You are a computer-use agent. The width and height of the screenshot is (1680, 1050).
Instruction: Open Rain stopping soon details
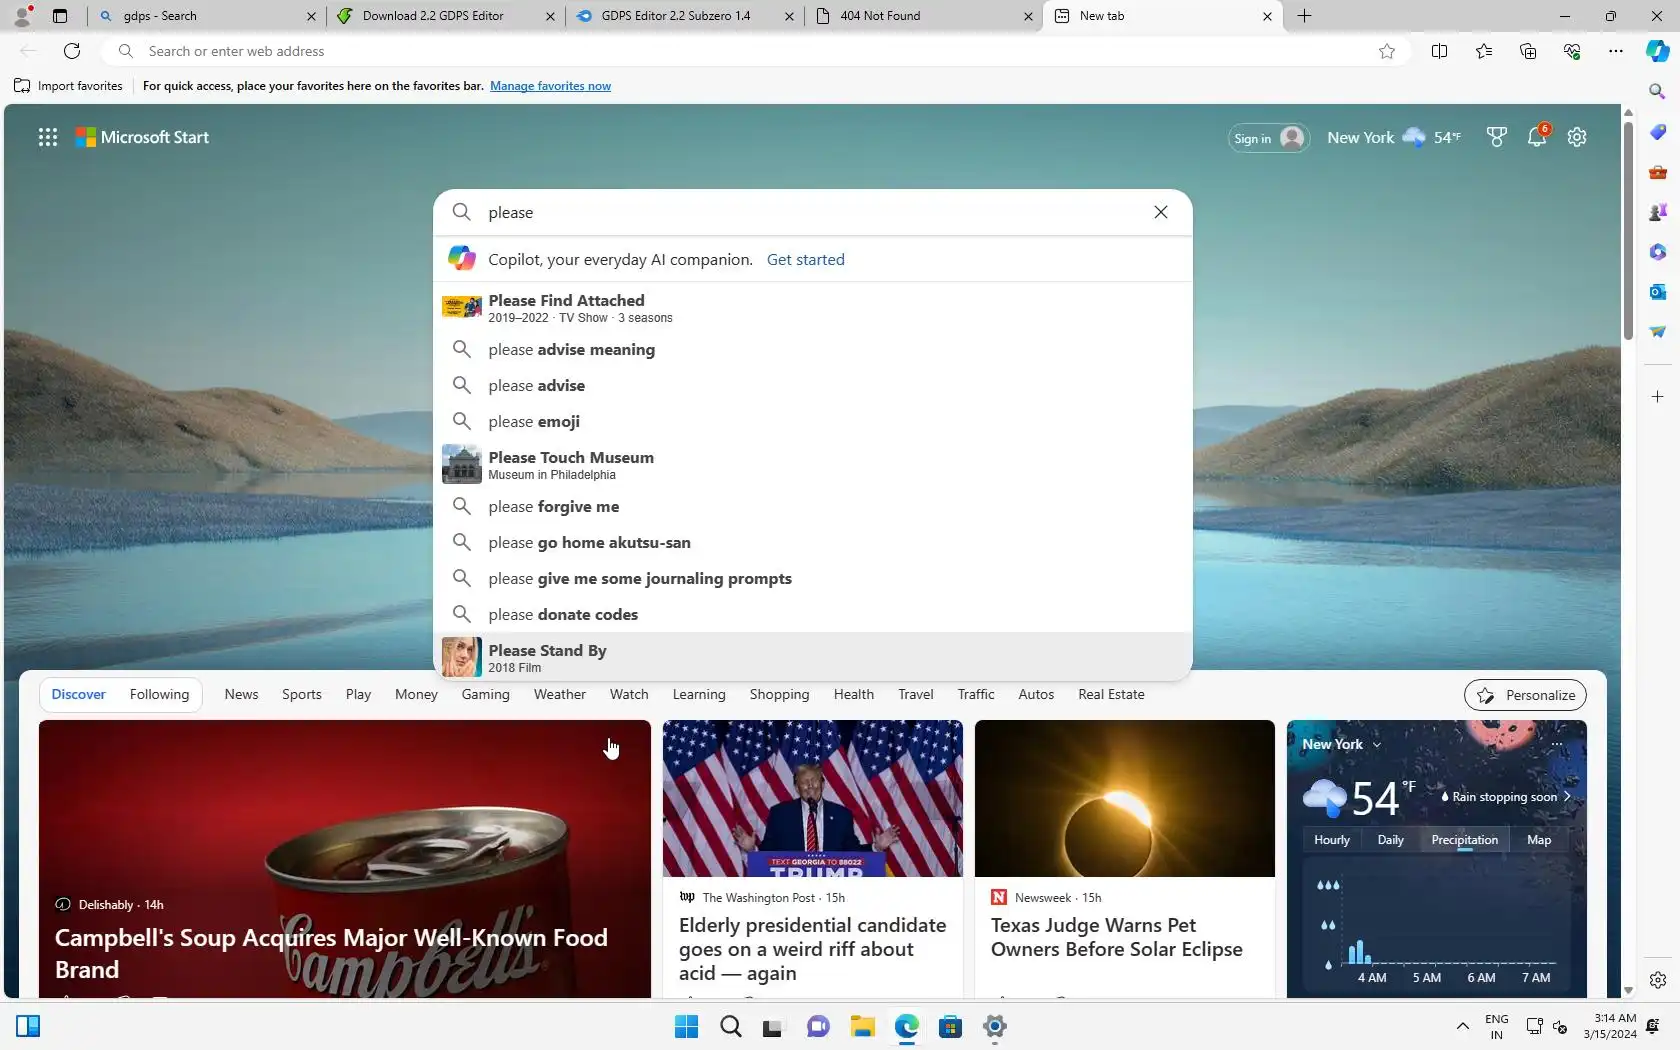pyautogui.click(x=1505, y=797)
